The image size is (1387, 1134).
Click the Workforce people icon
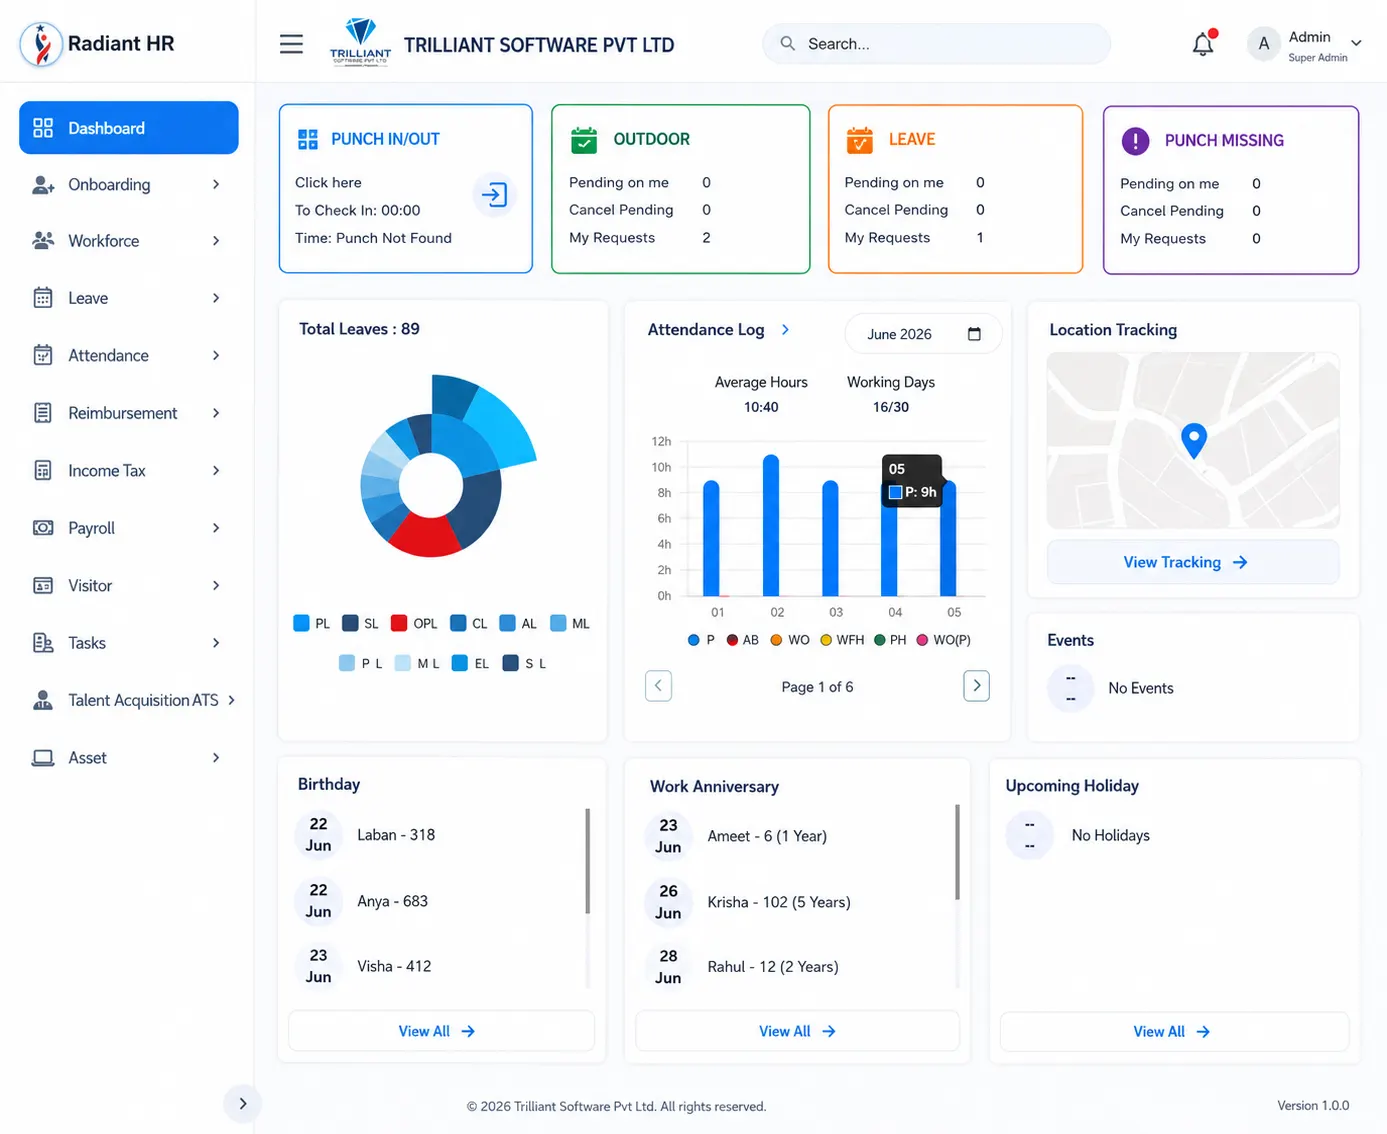coord(43,241)
